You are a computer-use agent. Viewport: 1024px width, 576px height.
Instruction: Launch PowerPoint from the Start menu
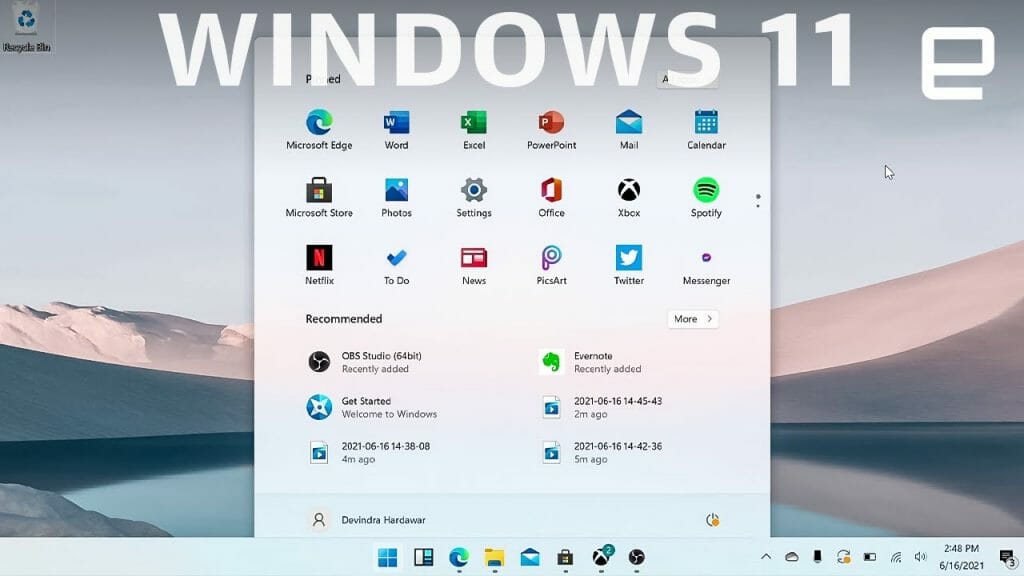pyautogui.click(x=551, y=129)
